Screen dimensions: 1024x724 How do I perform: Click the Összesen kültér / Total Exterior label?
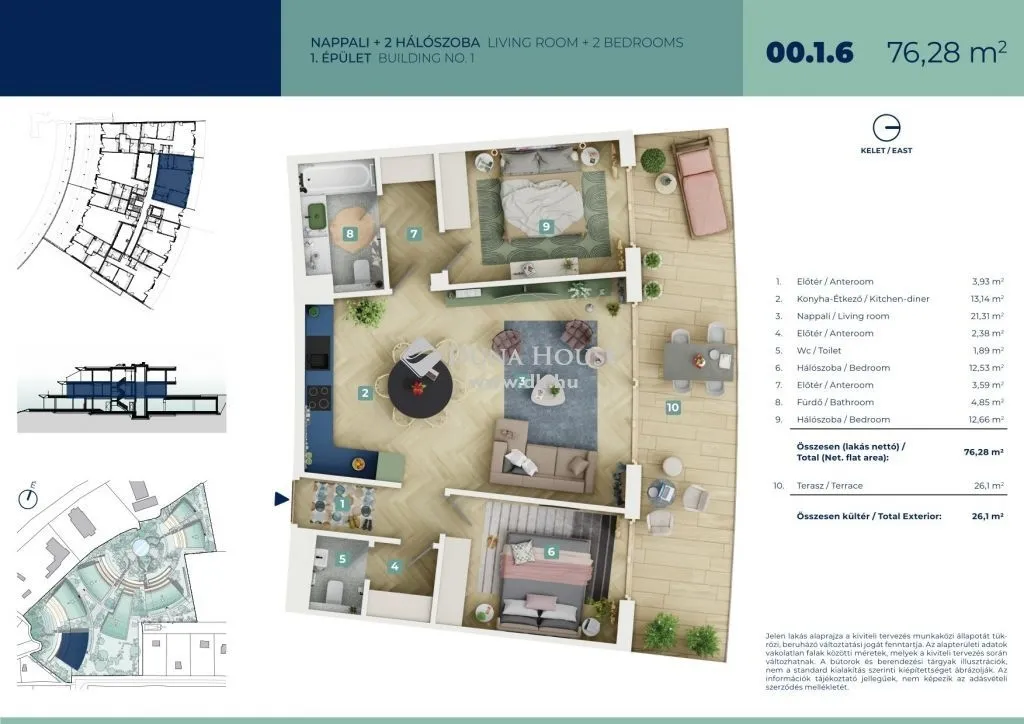click(x=869, y=516)
